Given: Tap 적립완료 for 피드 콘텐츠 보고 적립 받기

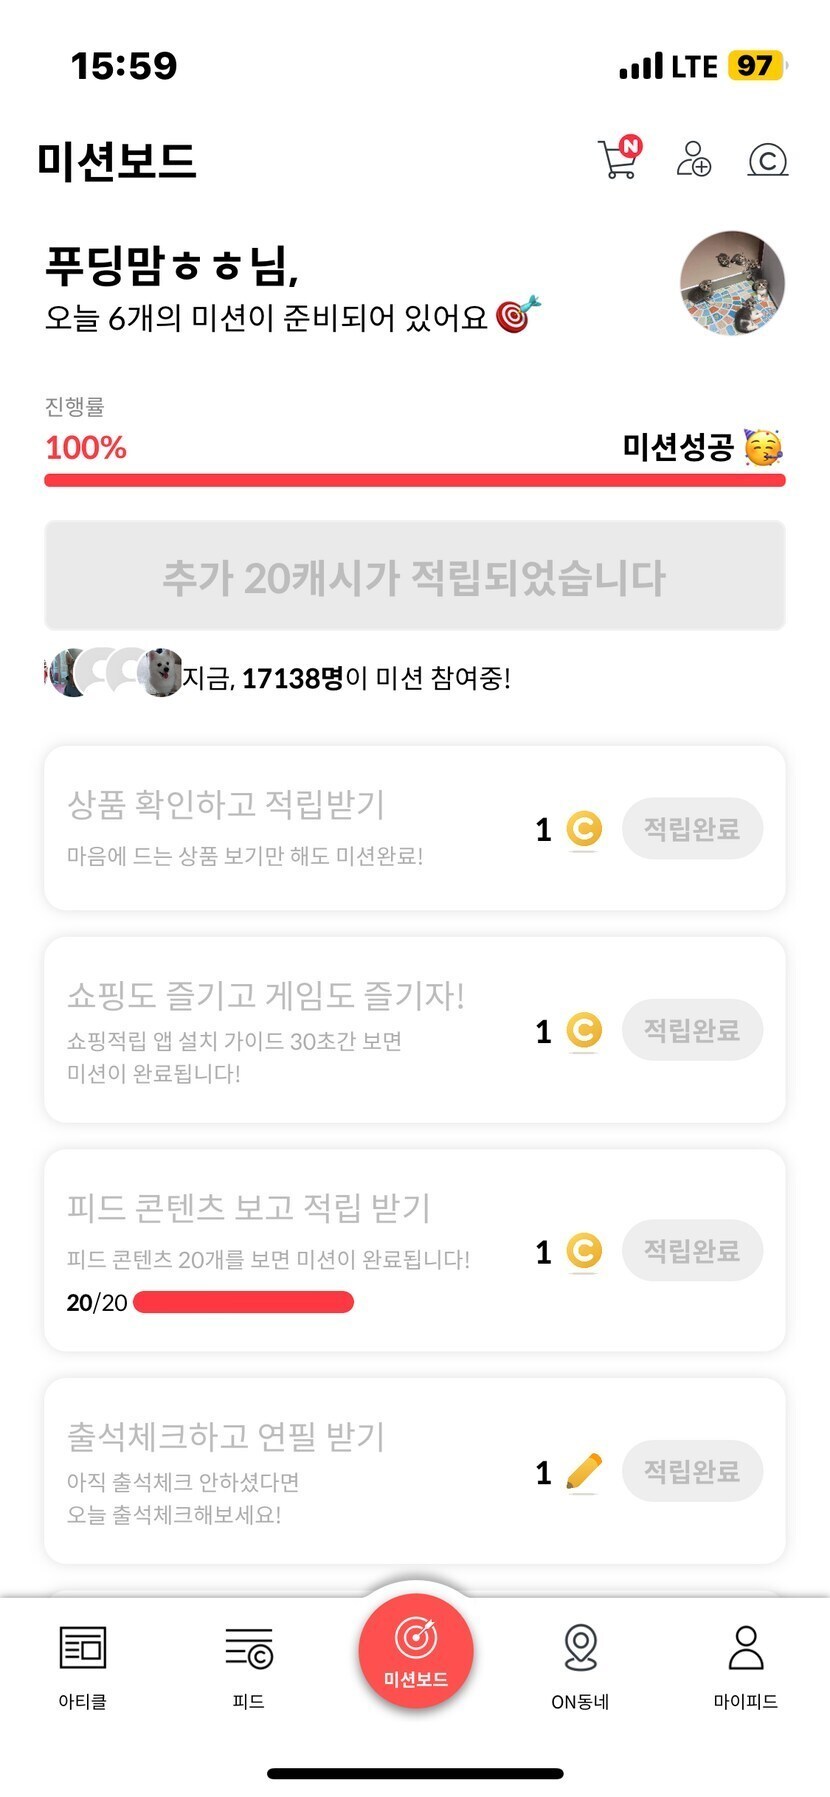Looking at the screenshot, I should pos(692,1251).
